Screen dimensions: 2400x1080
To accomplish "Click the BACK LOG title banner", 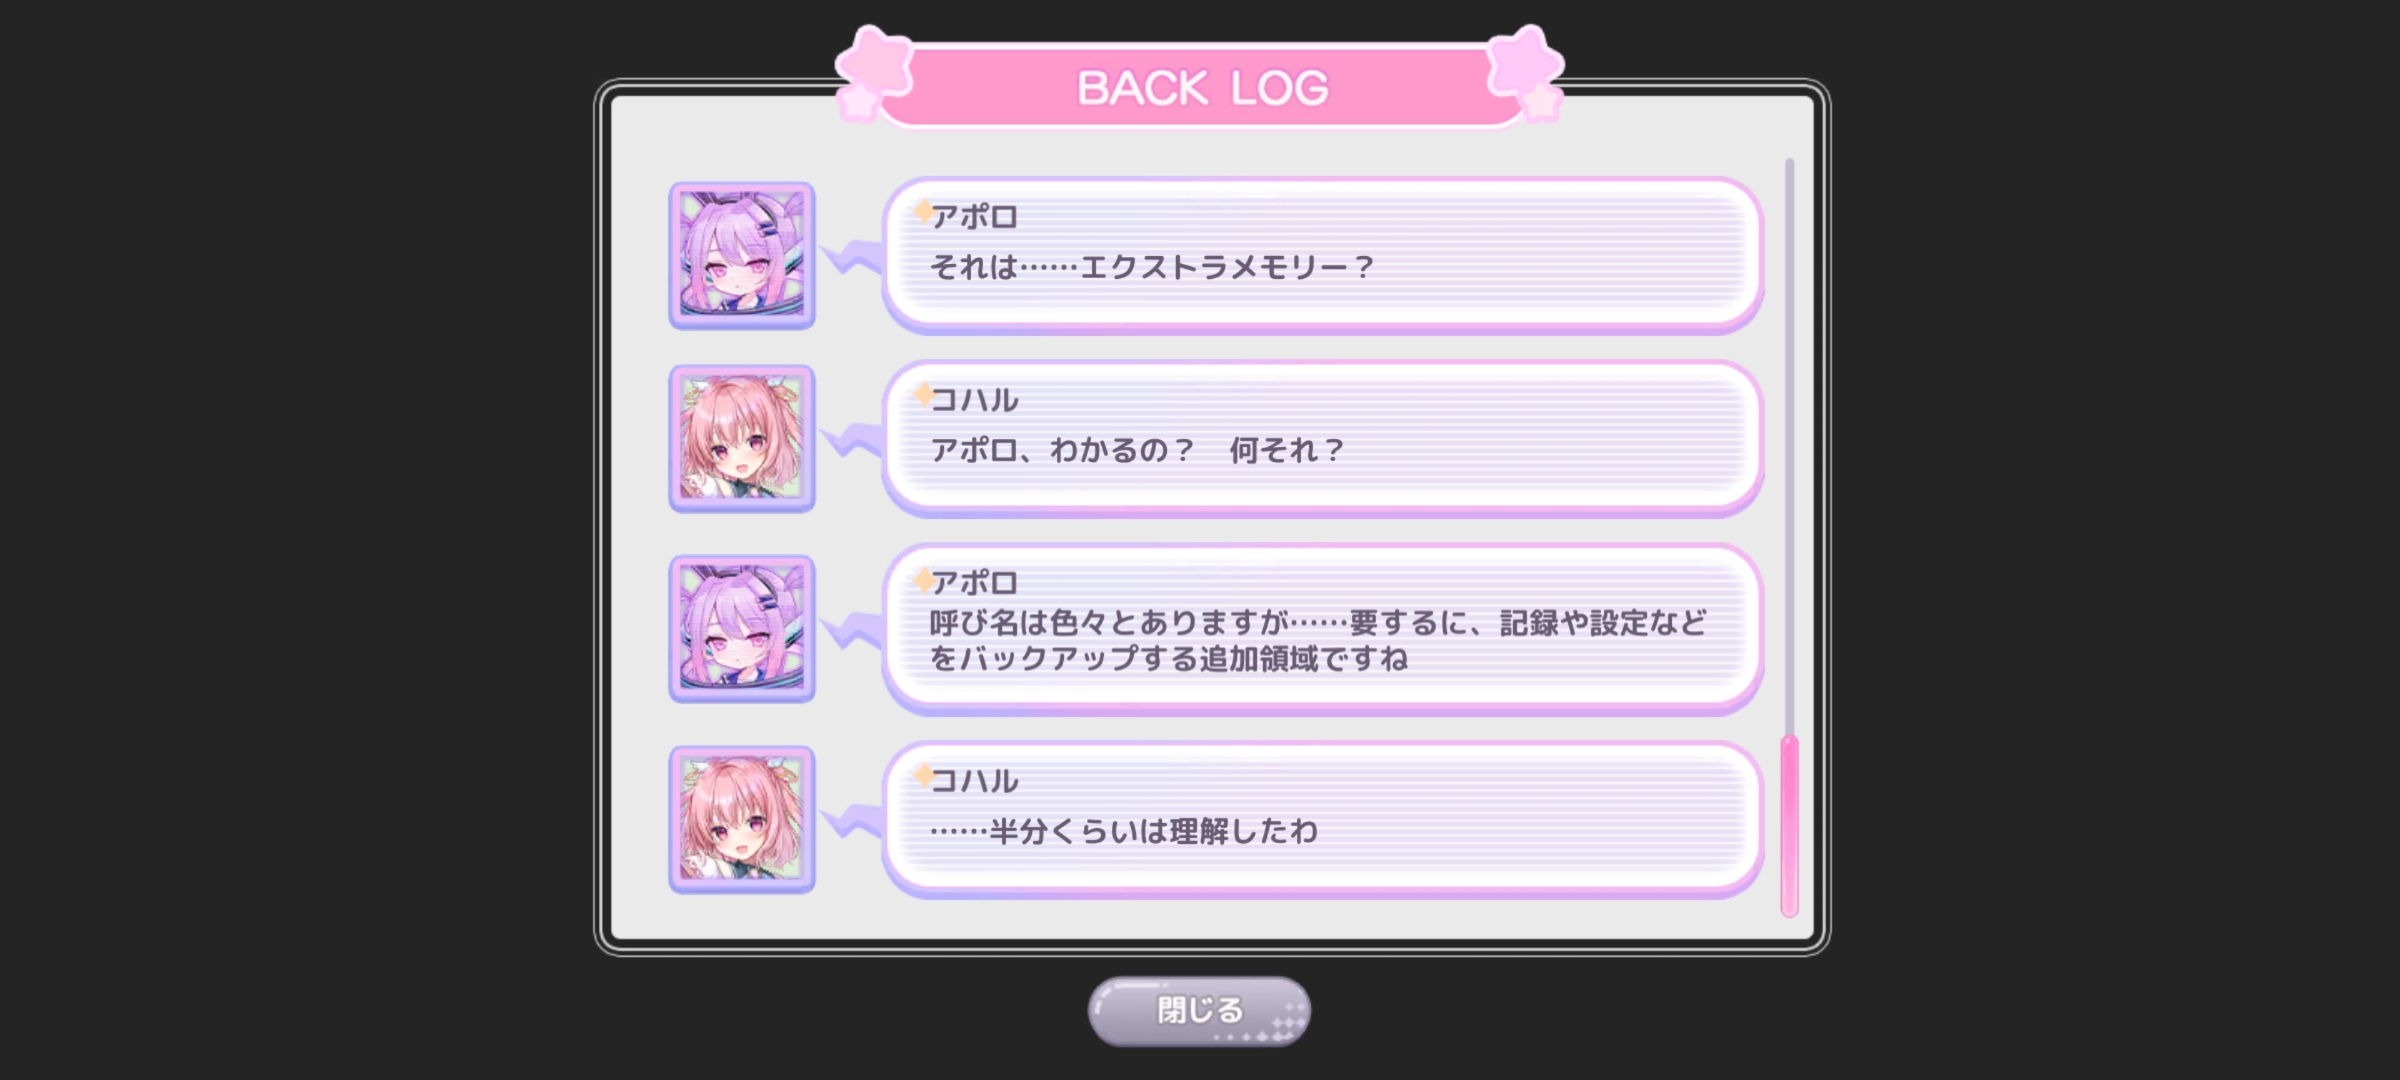I will click(1201, 86).
